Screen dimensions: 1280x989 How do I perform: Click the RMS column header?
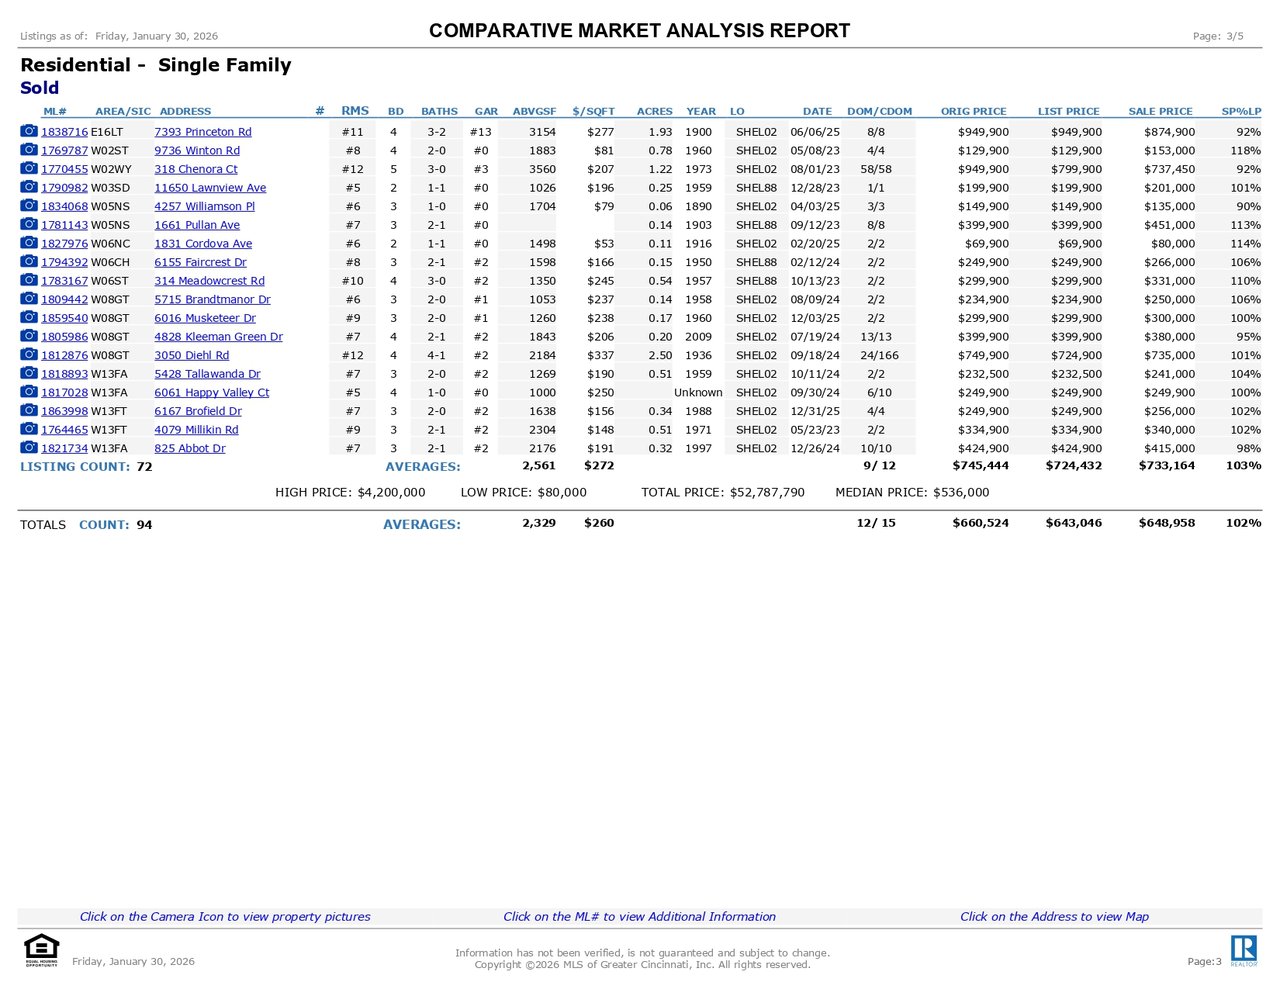[x=355, y=111]
